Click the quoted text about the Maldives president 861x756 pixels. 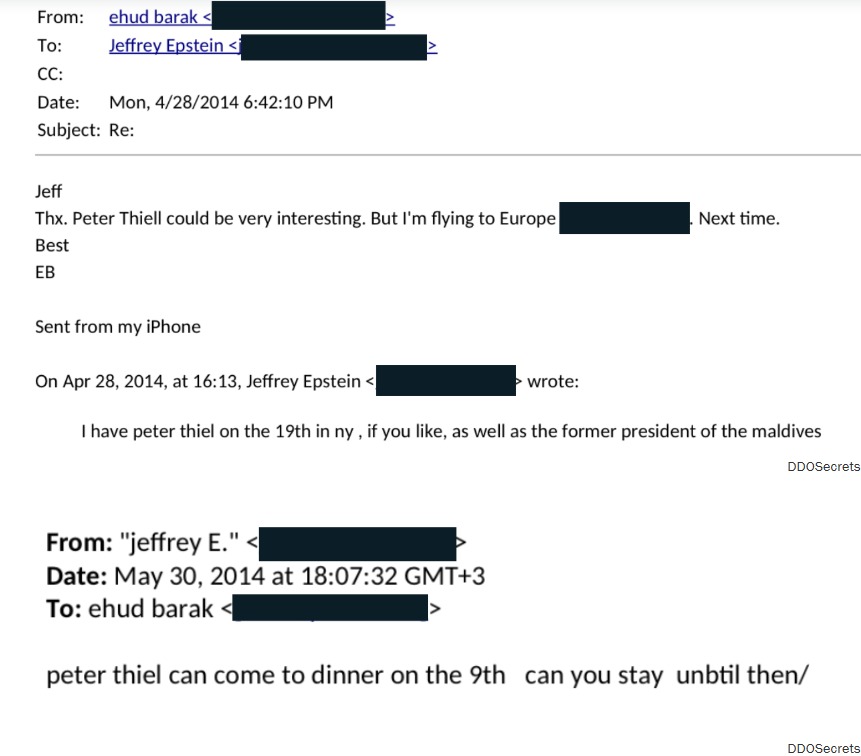(451, 432)
